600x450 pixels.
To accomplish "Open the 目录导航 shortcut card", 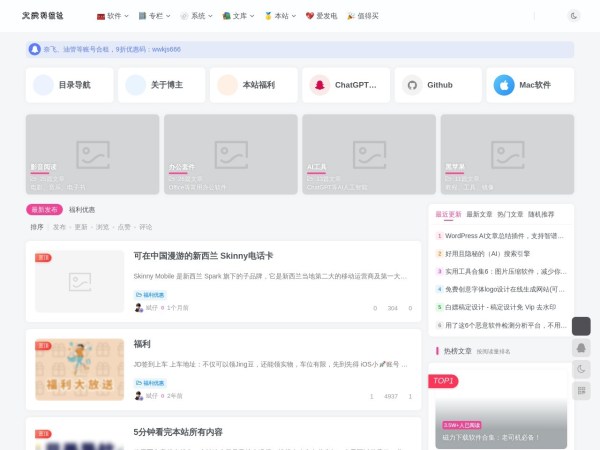I will tap(70, 85).
